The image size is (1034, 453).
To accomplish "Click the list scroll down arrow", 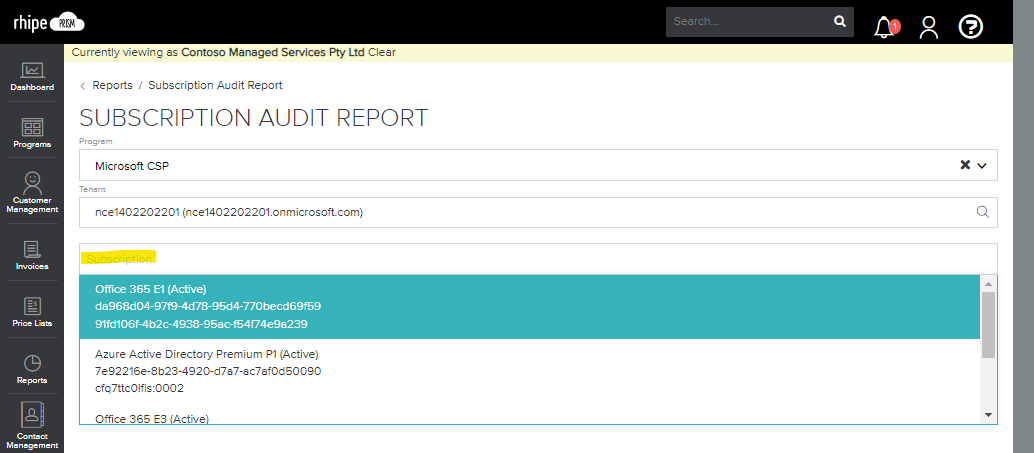I will click(988, 415).
